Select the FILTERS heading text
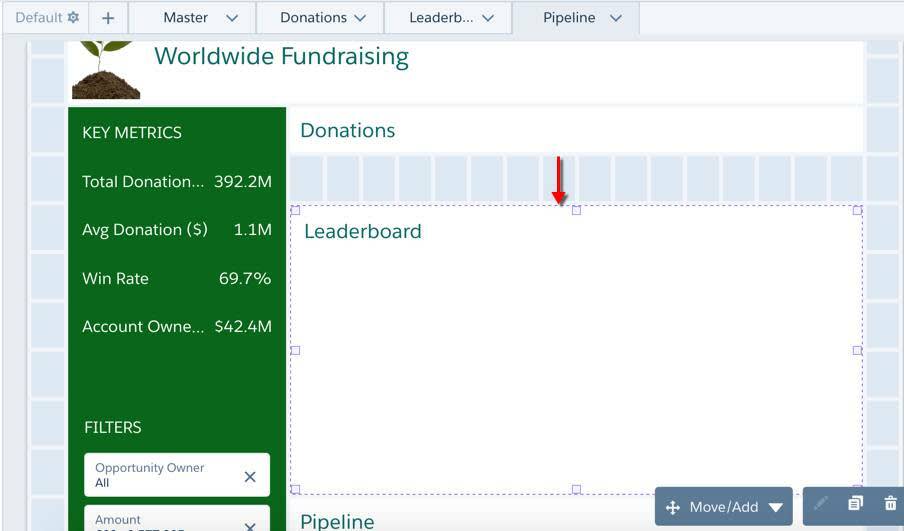This screenshot has height=531, width=904. pos(112,427)
